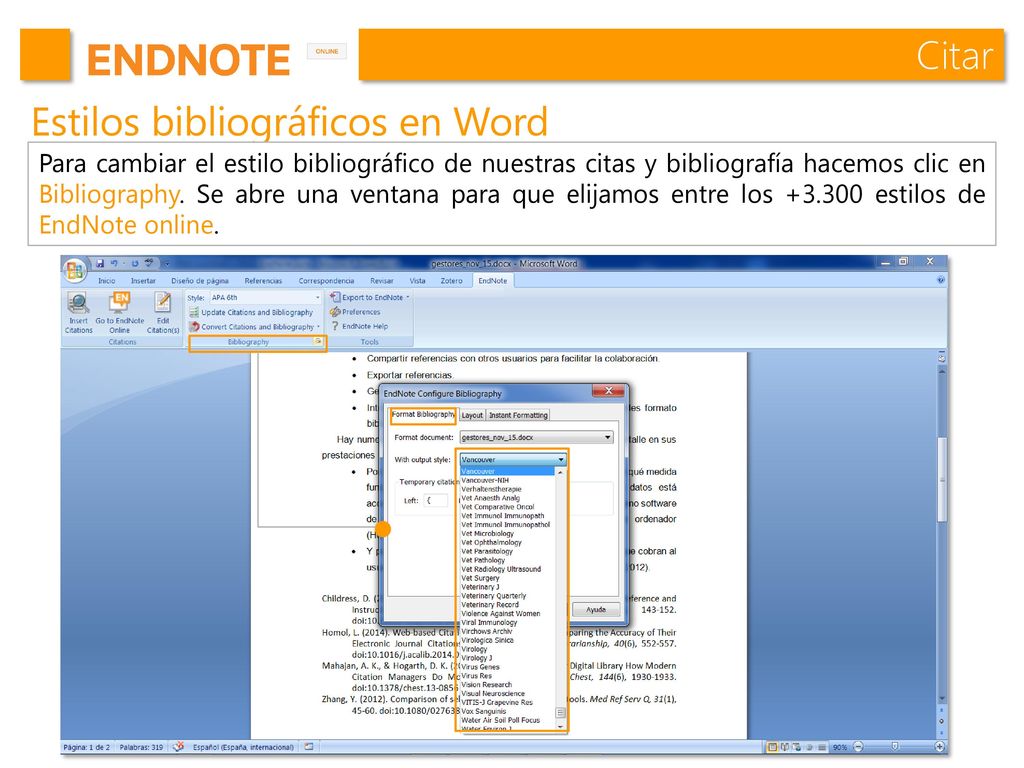Click the zoom slider handle
The height and width of the screenshot is (768, 1024).
point(895,746)
